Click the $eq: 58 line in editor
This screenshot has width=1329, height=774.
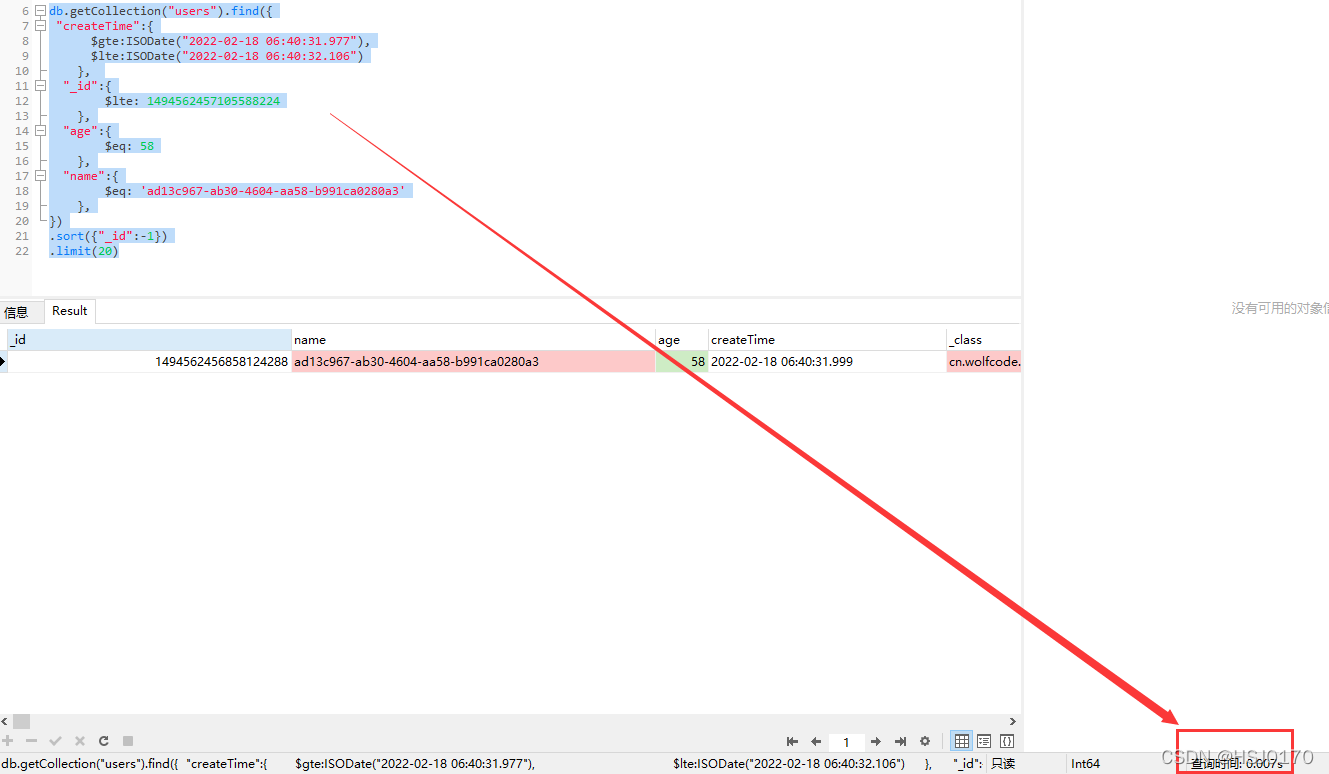point(129,146)
